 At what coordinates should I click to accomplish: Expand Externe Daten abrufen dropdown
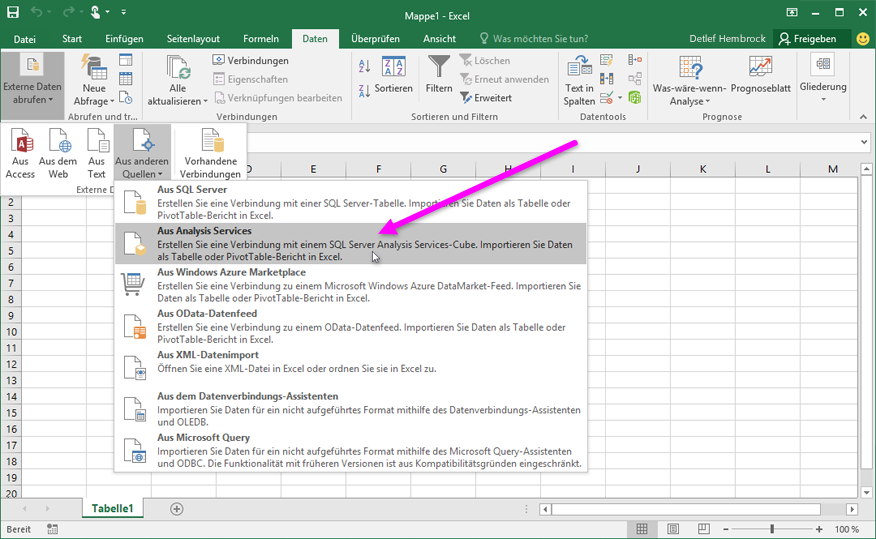[x=32, y=85]
